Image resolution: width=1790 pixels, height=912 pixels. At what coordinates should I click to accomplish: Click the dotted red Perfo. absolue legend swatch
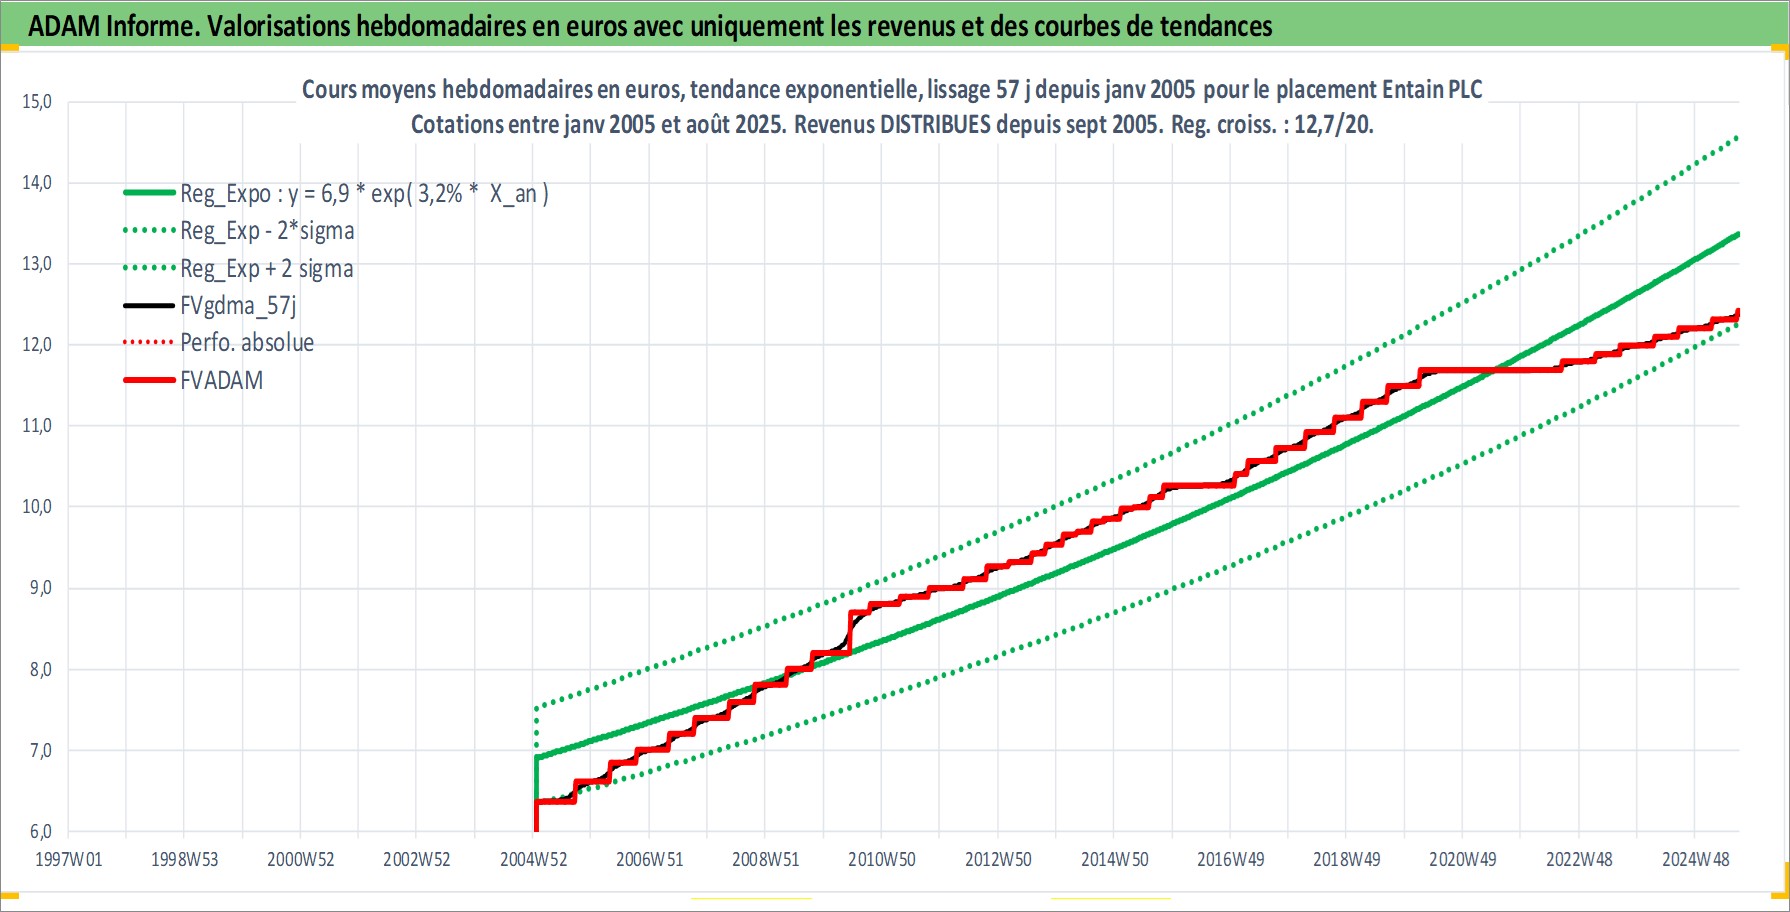[149, 342]
